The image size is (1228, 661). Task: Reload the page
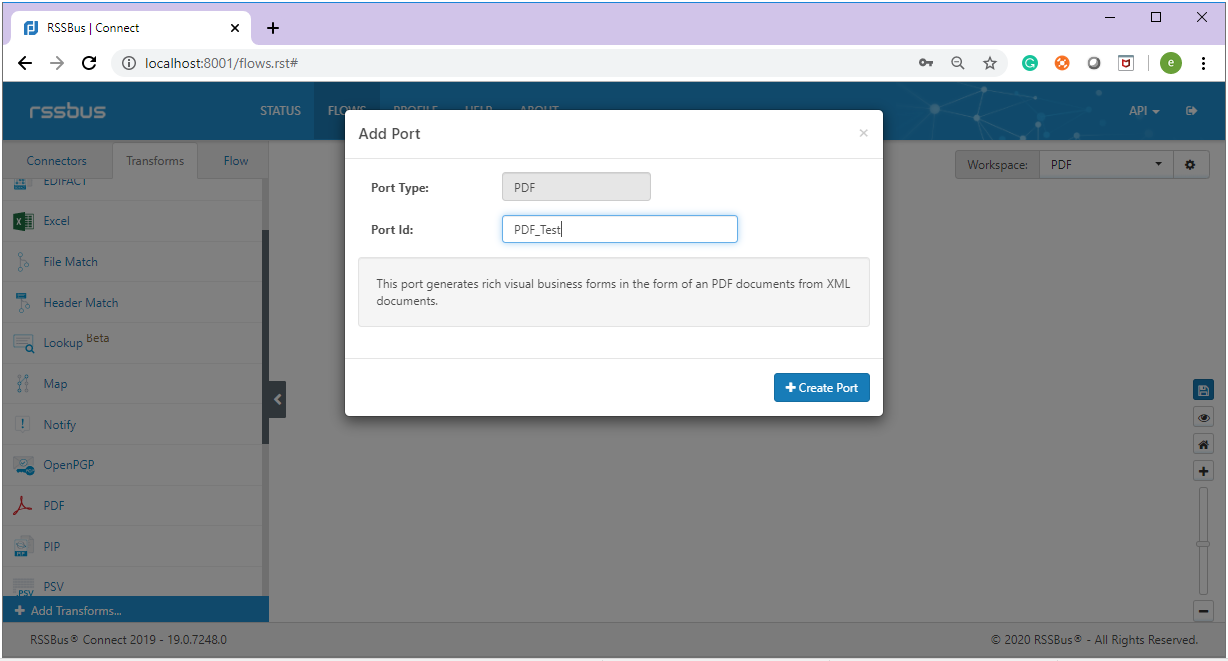(89, 63)
